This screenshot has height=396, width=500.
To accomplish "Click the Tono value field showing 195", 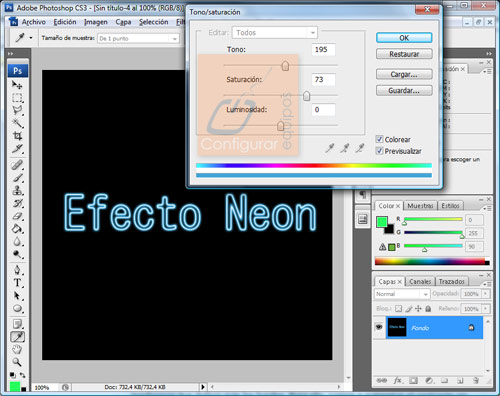I will pyautogui.click(x=323, y=49).
